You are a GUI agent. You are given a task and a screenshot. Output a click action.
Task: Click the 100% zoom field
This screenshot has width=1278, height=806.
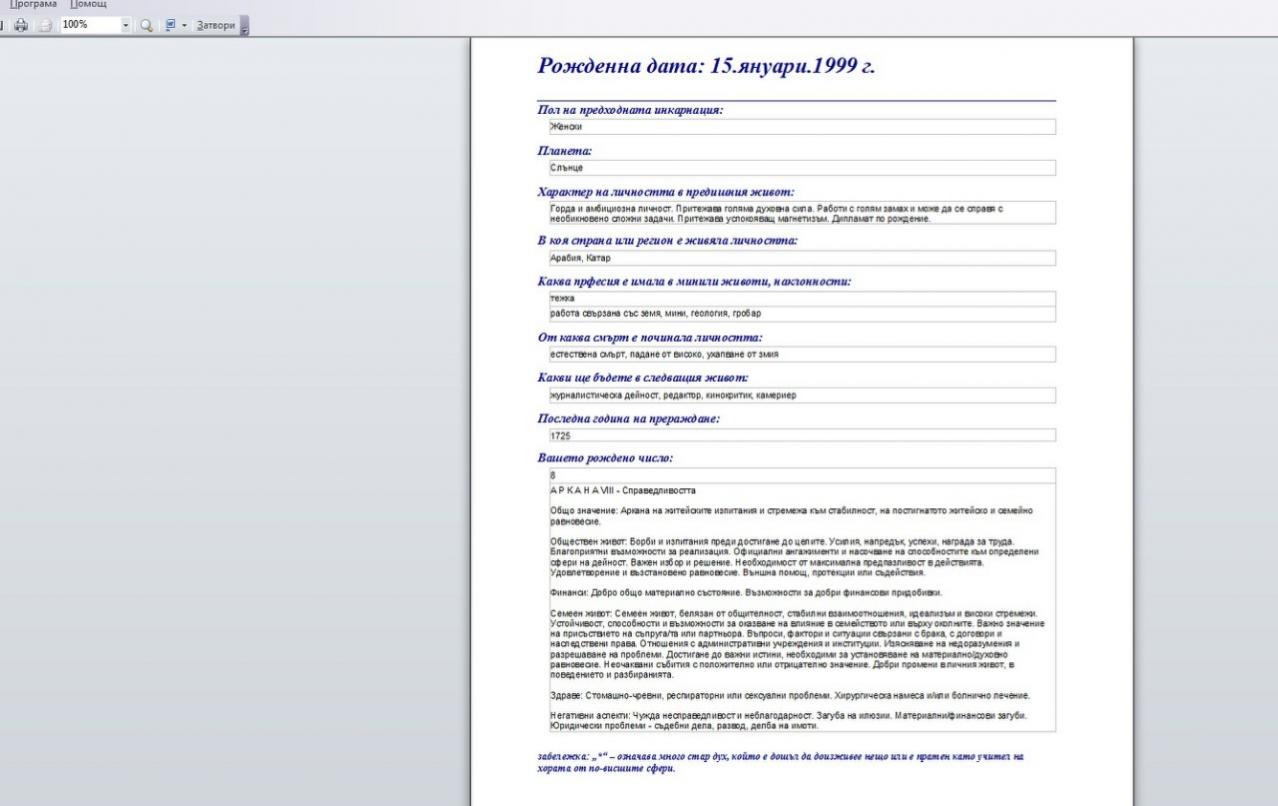coord(90,24)
